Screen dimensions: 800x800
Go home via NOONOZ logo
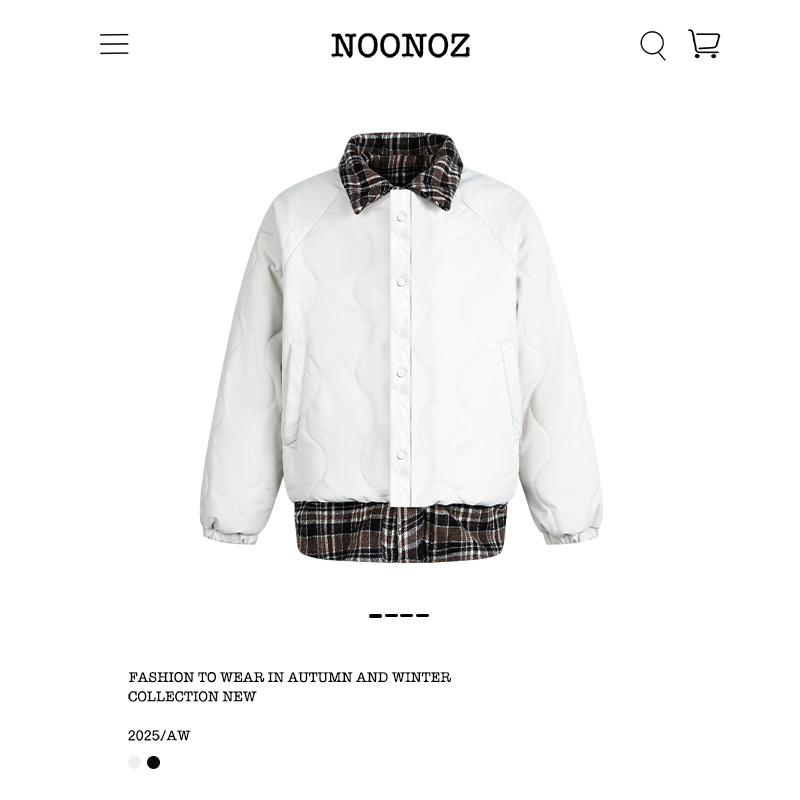tap(401, 45)
